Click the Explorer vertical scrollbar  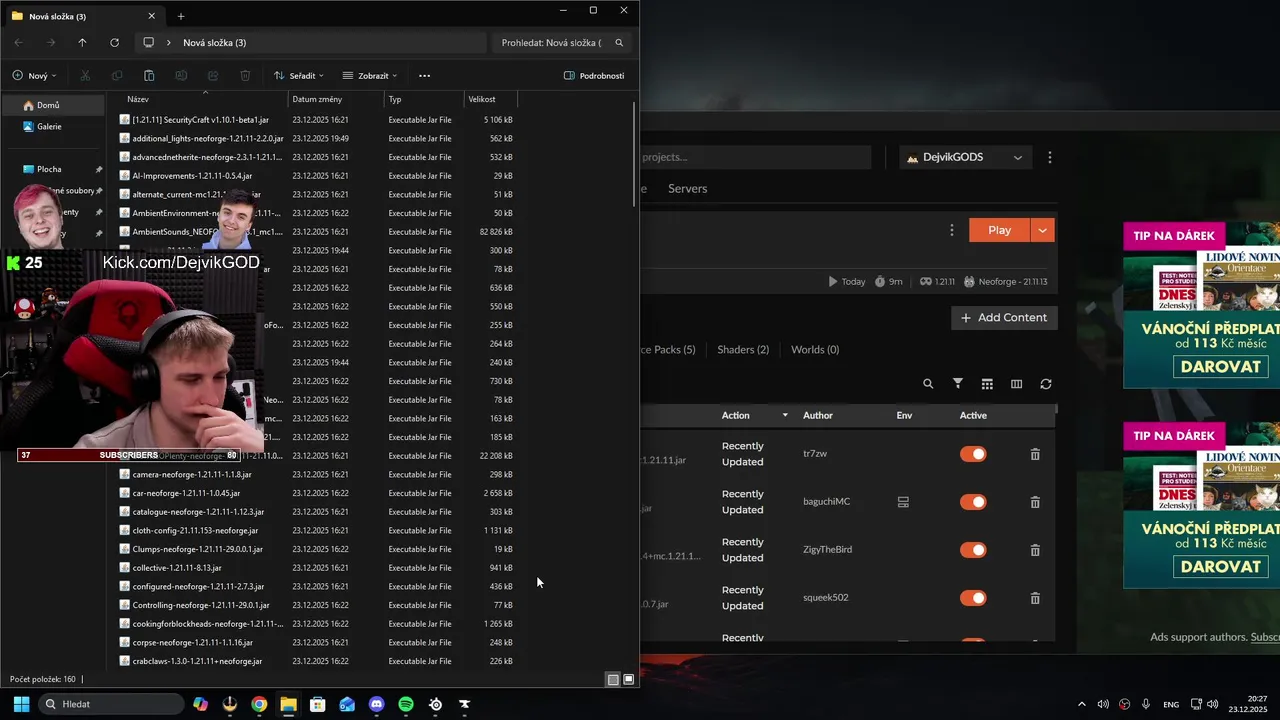click(x=635, y=155)
